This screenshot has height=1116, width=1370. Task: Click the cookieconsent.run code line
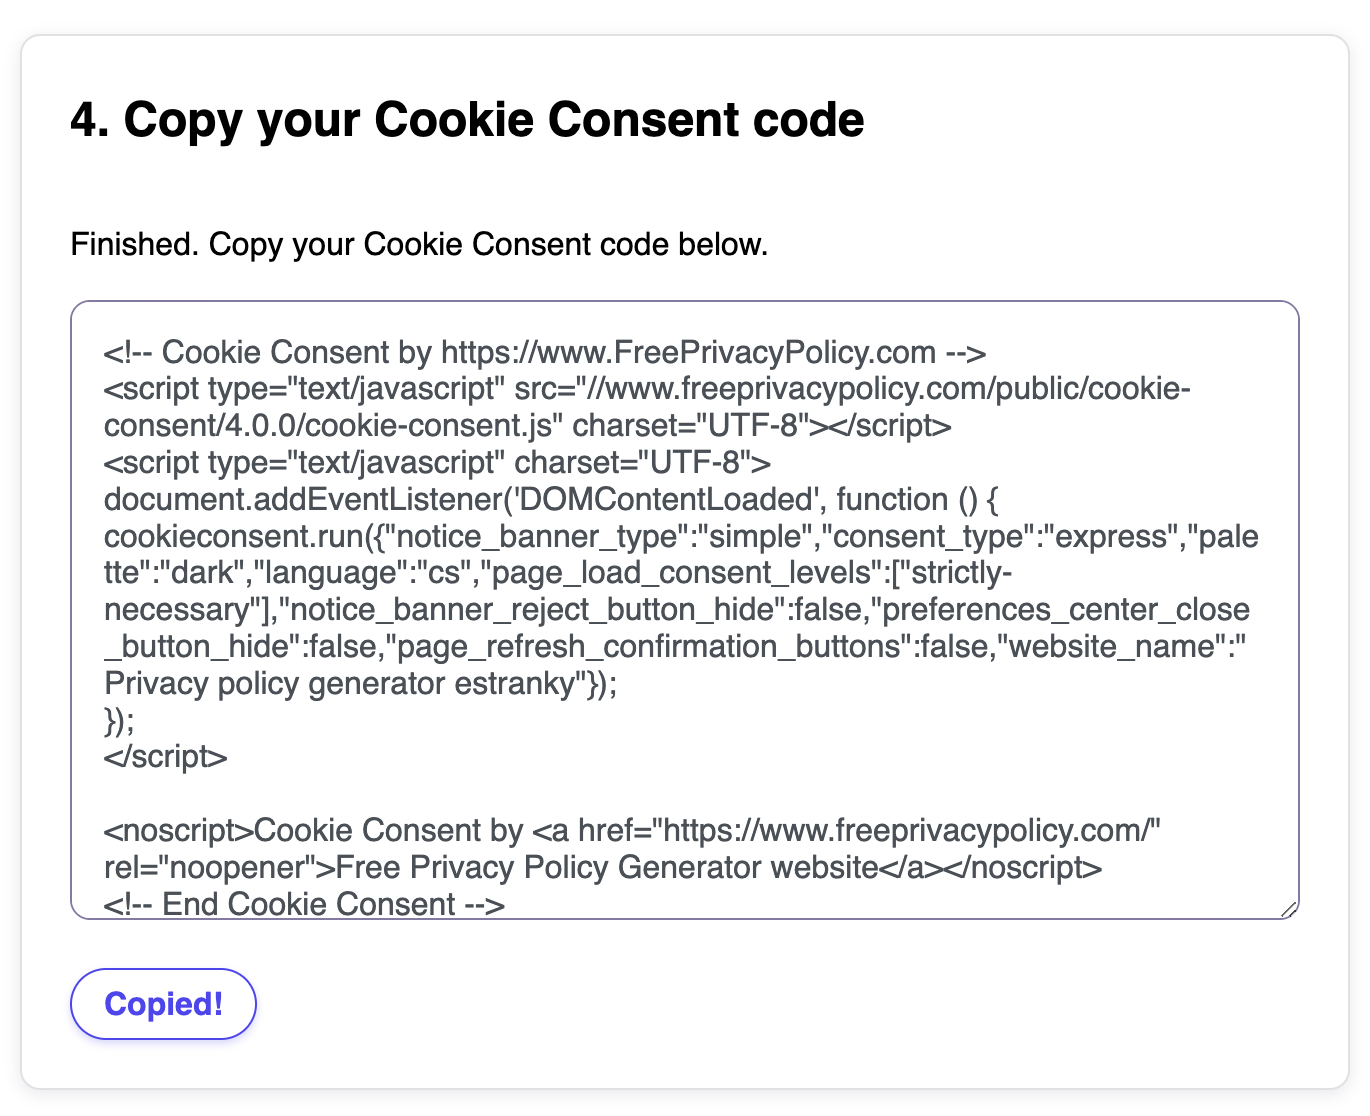pyautogui.click(x=680, y=537)
